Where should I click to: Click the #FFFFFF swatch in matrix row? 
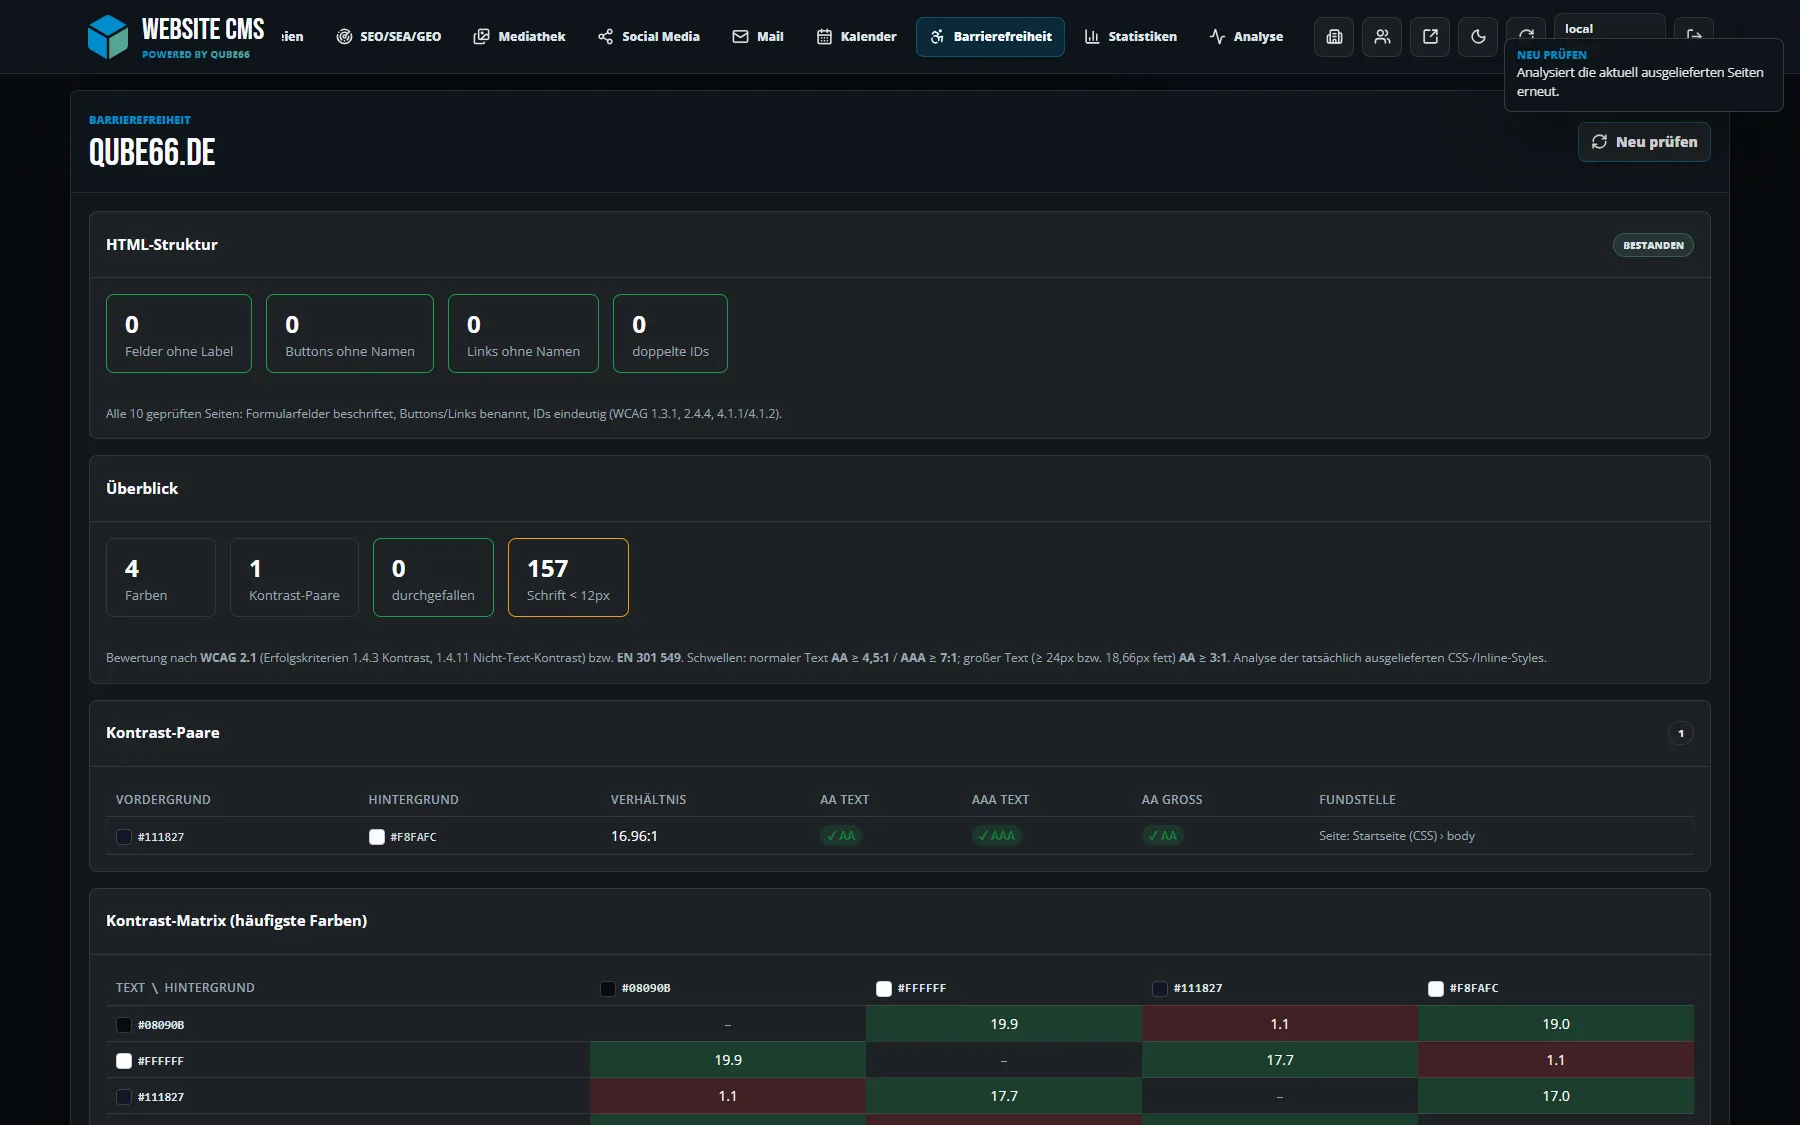click(x=124, y=1061)
